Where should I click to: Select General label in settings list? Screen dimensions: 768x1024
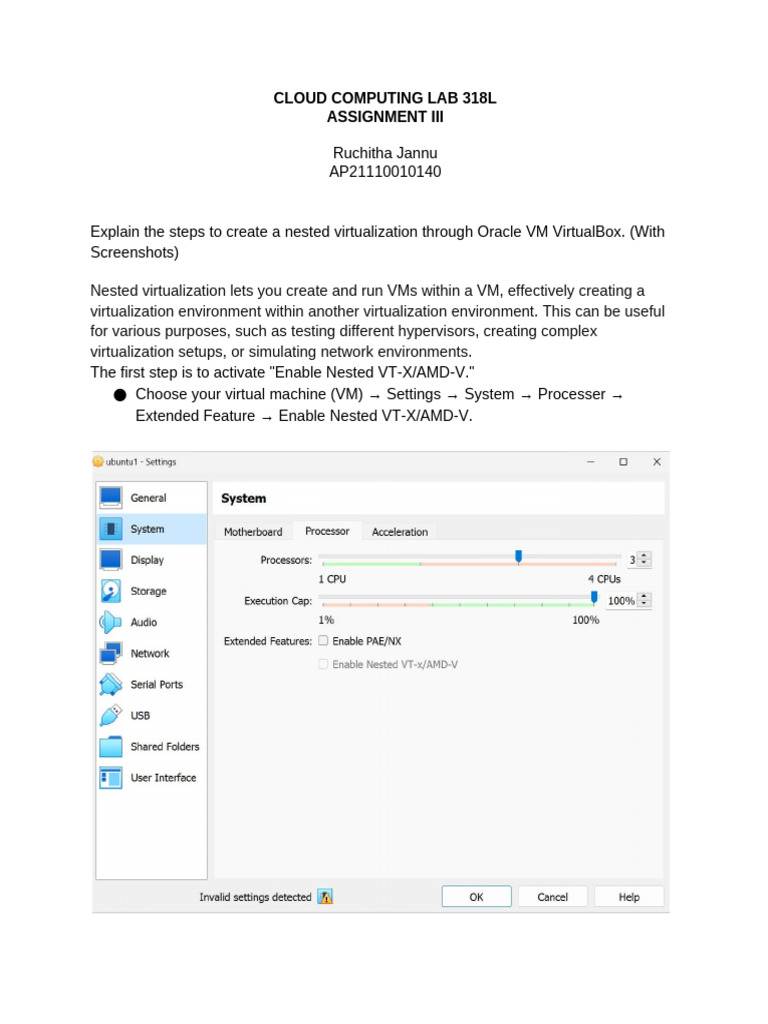148,498
